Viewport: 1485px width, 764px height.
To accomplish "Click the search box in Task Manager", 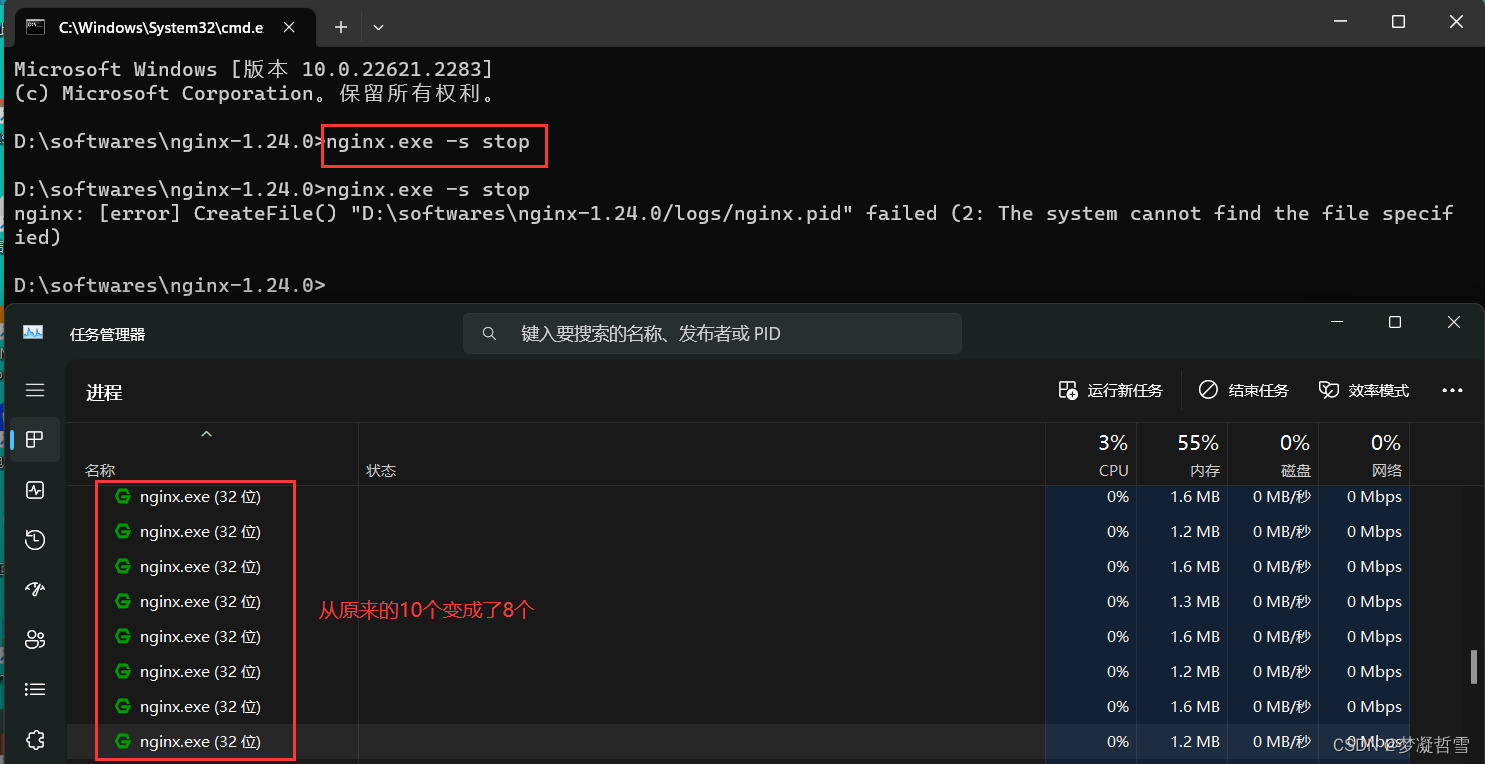I will tap(712, 333).
